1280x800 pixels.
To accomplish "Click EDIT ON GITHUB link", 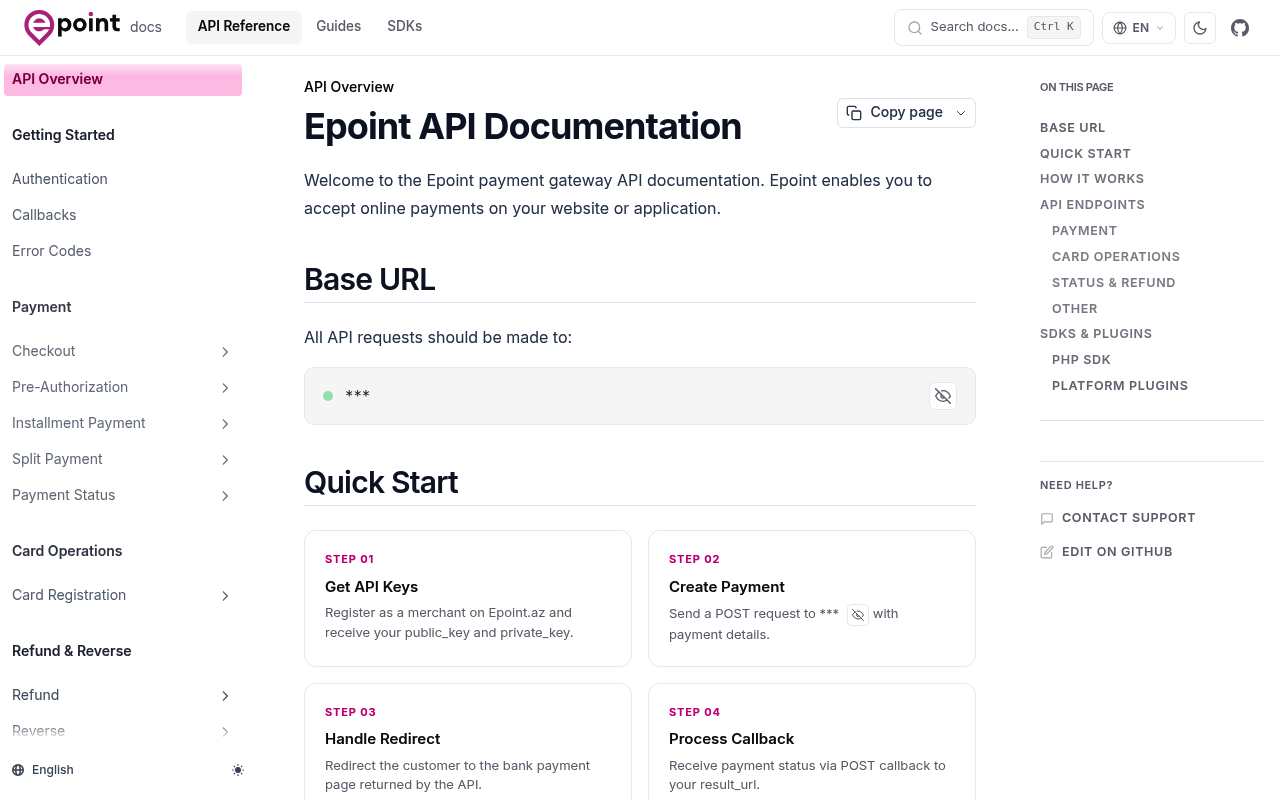I will [1106, 552].
